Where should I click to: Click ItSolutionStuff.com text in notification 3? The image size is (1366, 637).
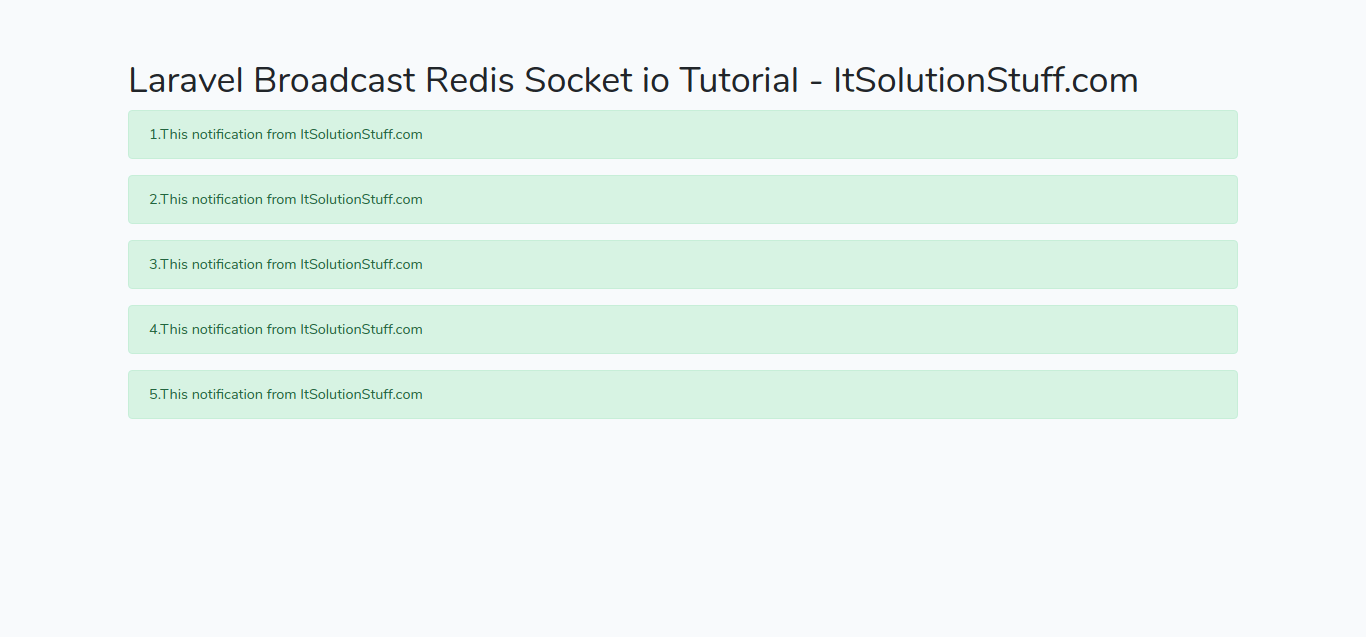tap(361, 264)
